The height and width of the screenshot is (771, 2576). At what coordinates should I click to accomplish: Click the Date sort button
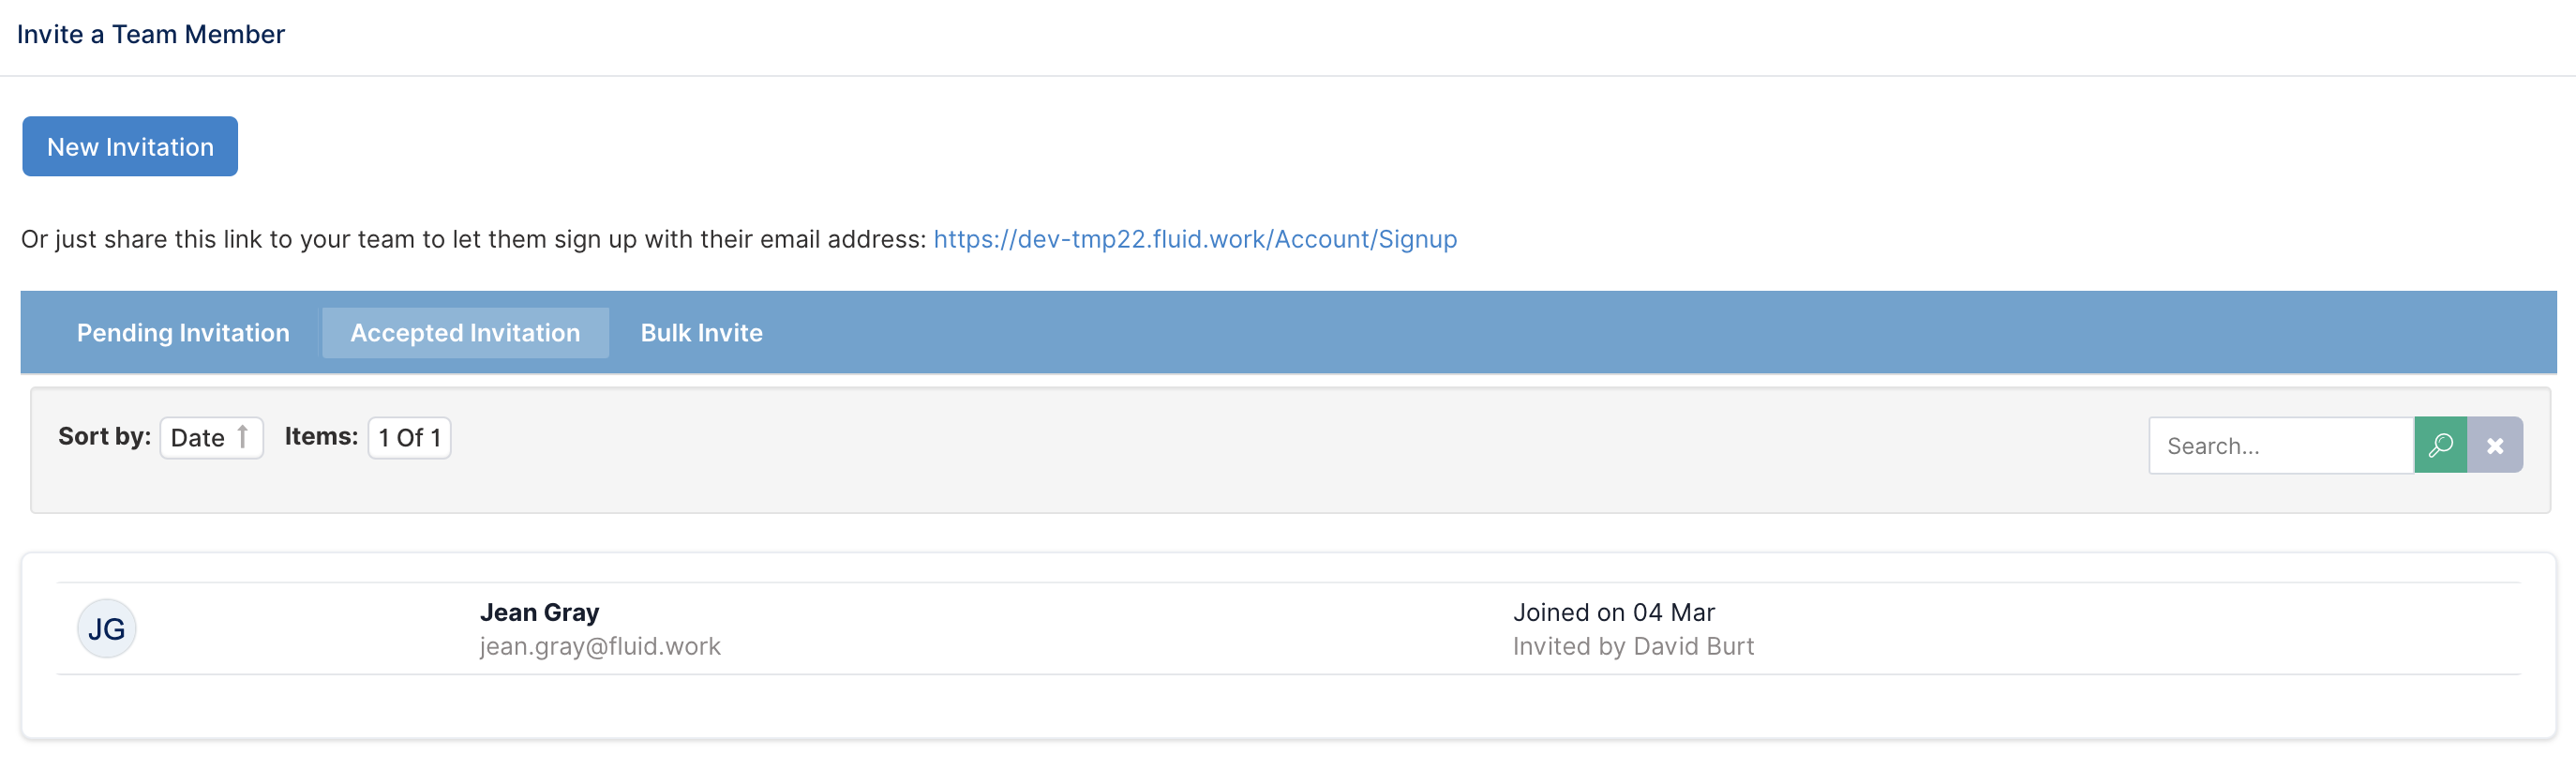point(211,437)
